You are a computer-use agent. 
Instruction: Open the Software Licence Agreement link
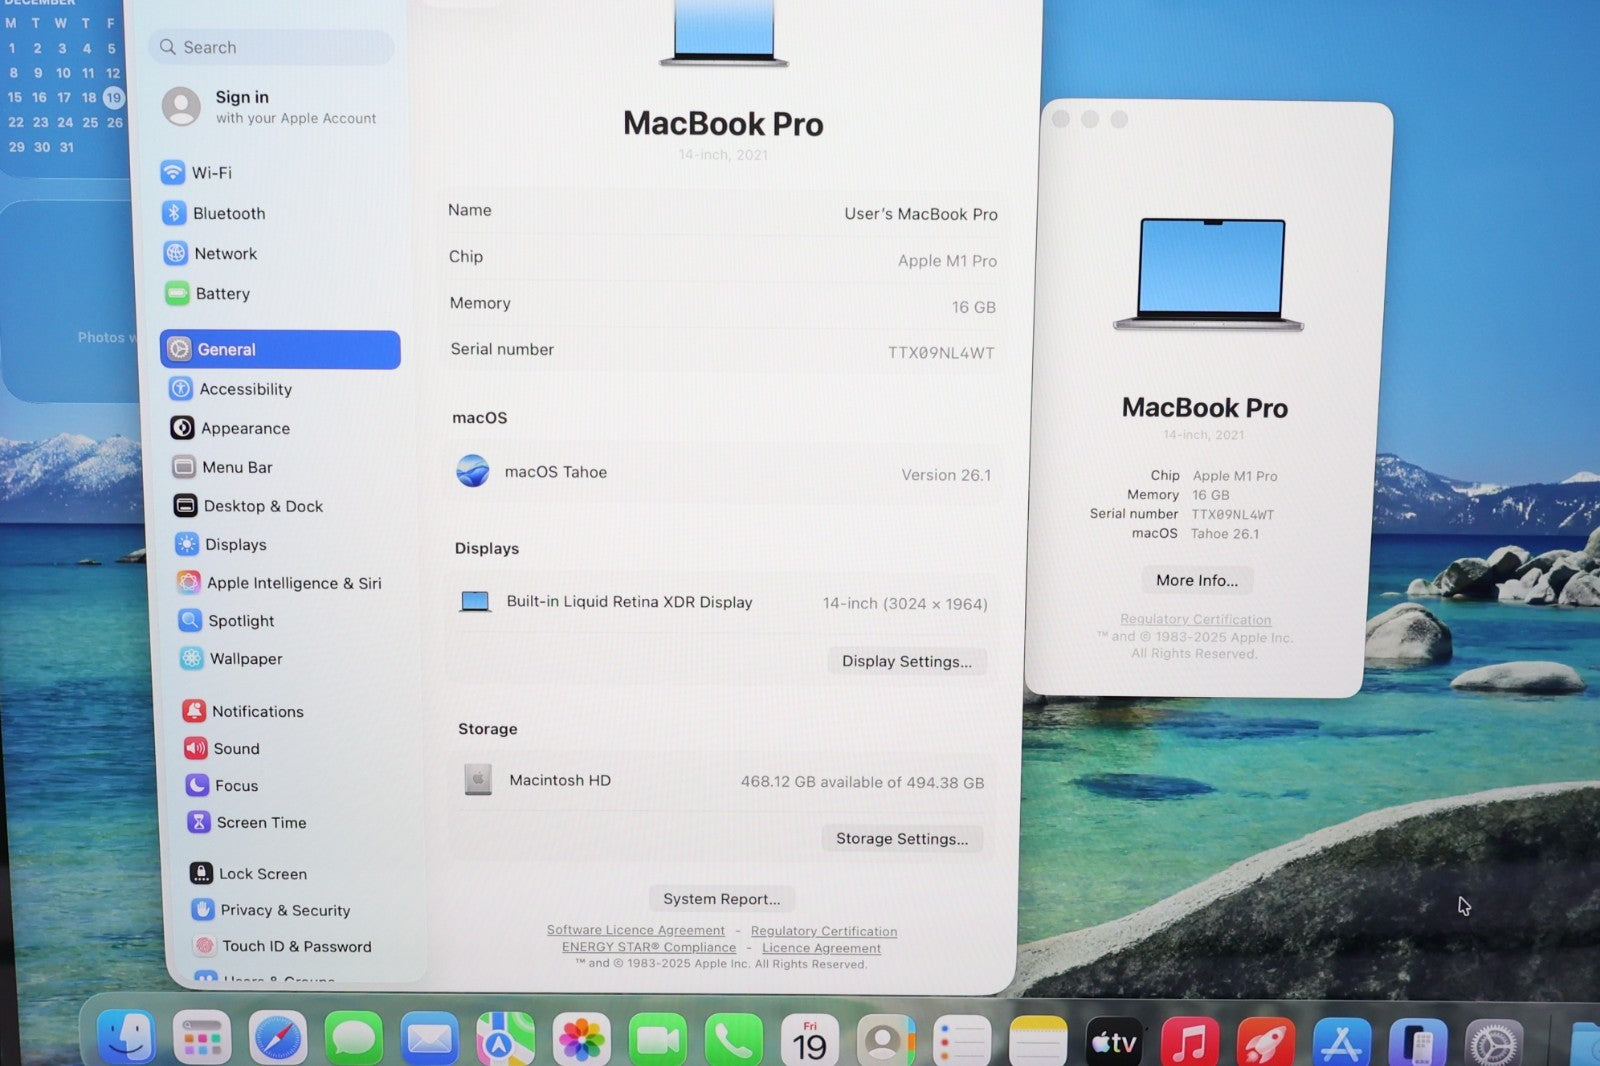click(x=635, y=930)
